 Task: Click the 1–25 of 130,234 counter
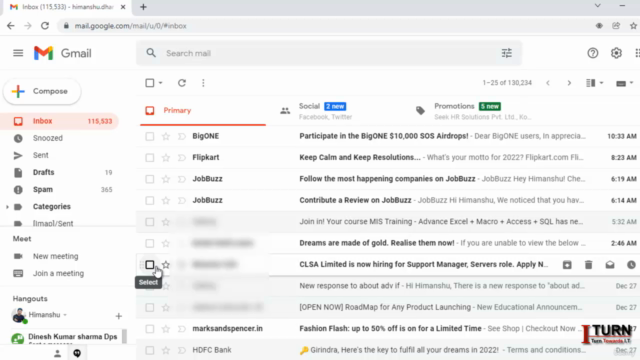(x=507, y=83)
